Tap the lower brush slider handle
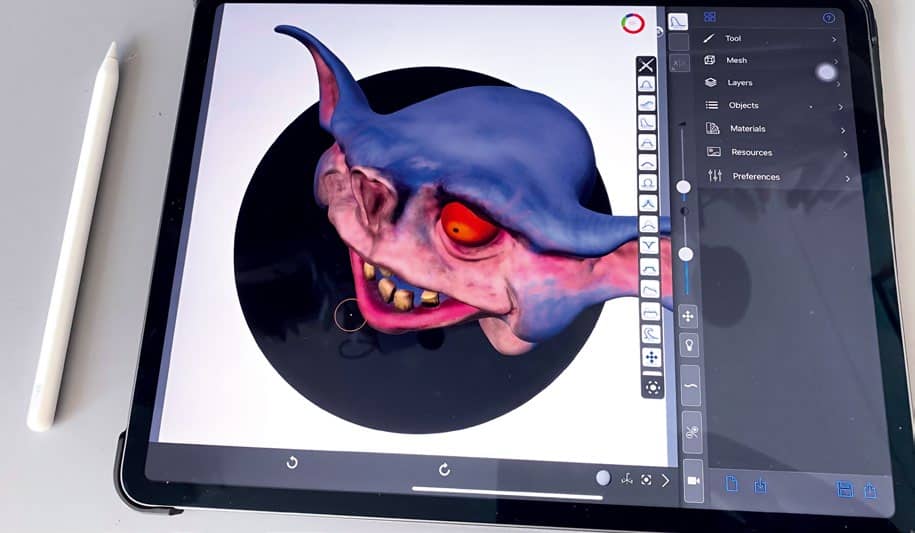The height and width of the screenshot is (533, 915). (686, 254)
